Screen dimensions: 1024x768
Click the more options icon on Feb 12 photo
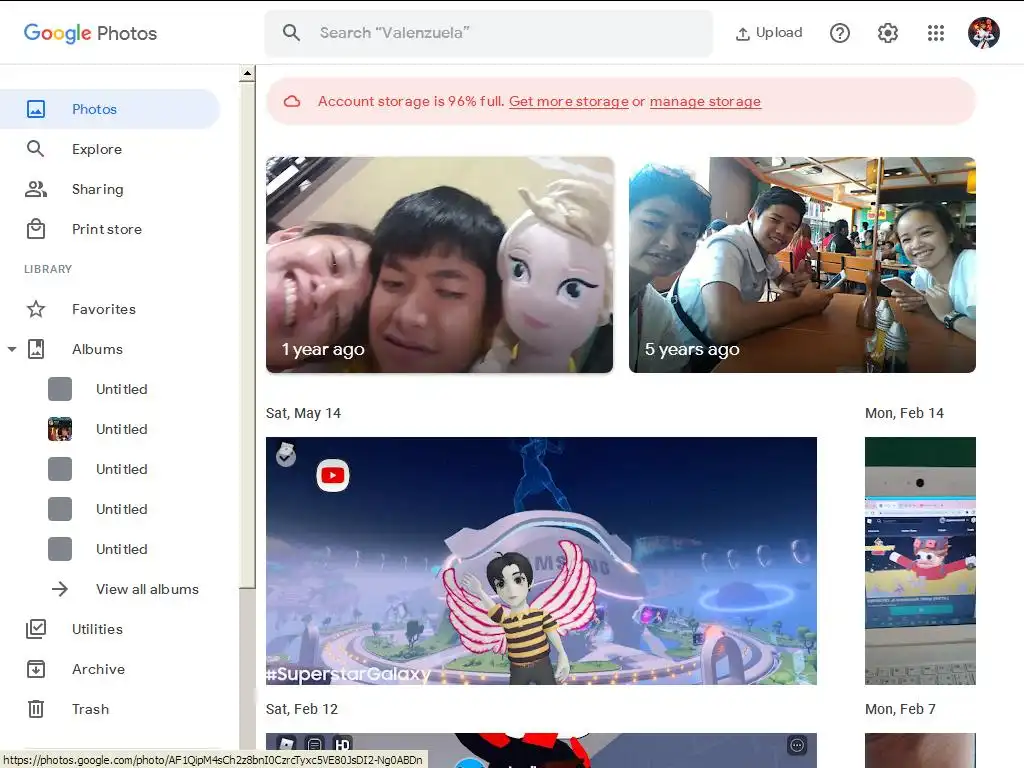coord(797,745)
